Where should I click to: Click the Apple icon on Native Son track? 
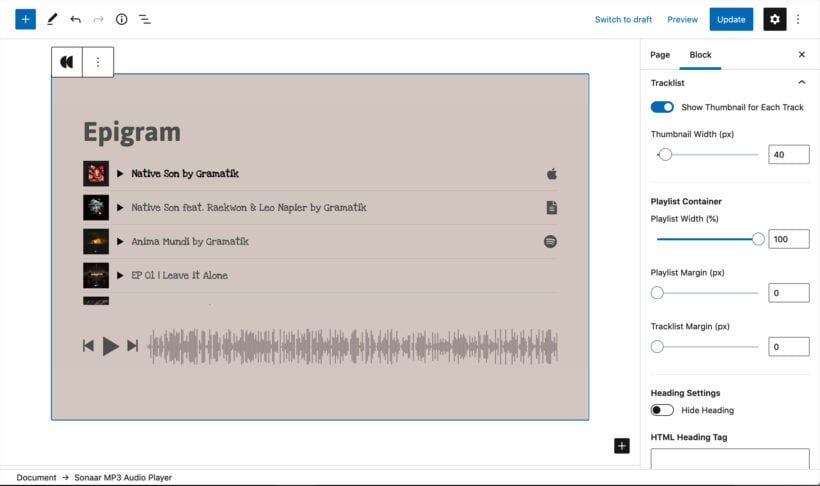(551, 174)
